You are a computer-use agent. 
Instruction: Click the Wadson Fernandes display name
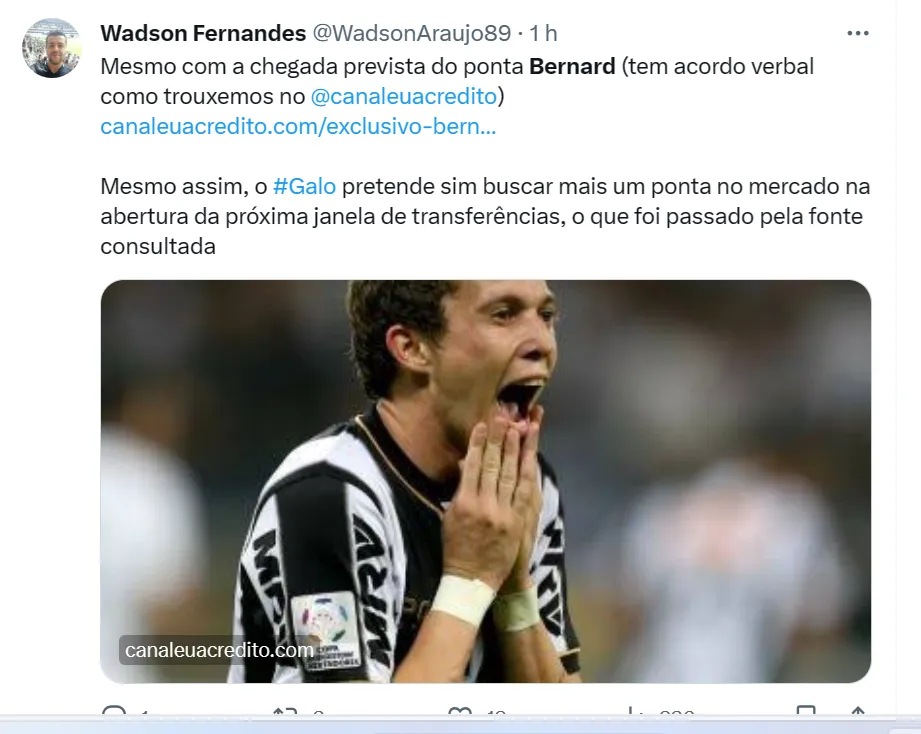[203, 33]
